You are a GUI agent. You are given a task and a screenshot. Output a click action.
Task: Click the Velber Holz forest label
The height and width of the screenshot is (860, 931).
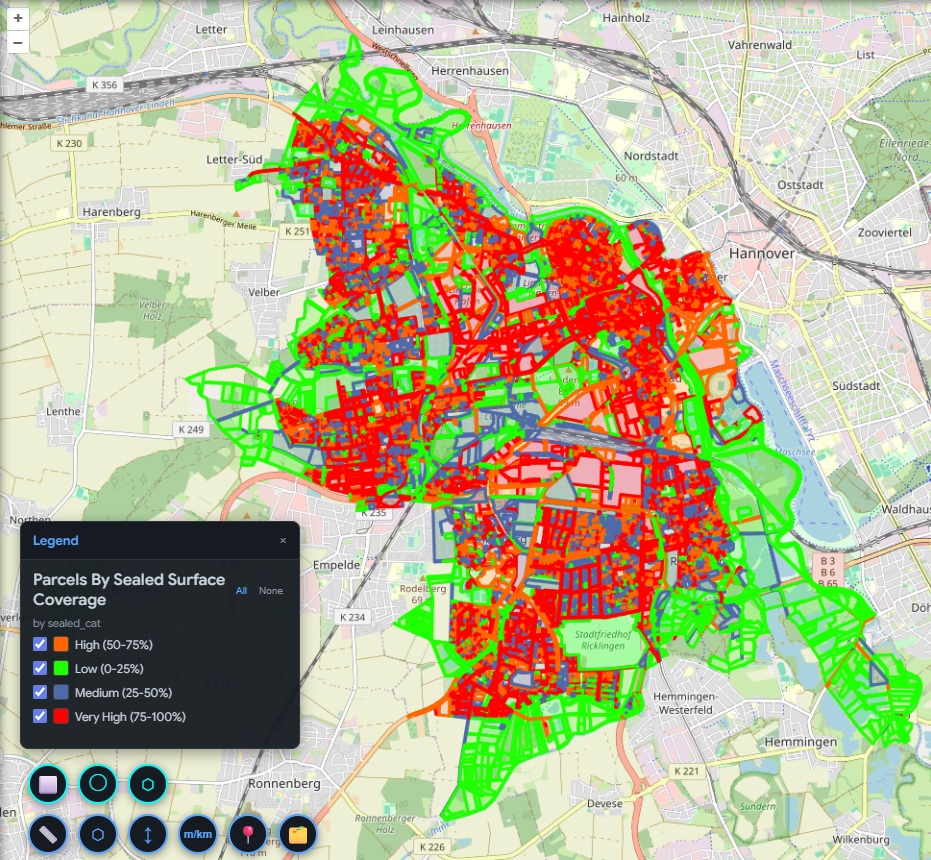pos(153,310)
